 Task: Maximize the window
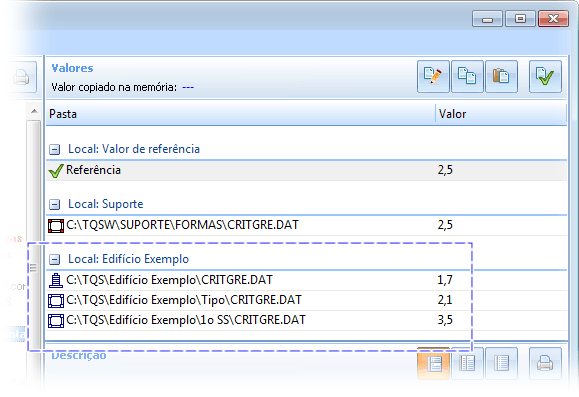click(x=520, y=19)
